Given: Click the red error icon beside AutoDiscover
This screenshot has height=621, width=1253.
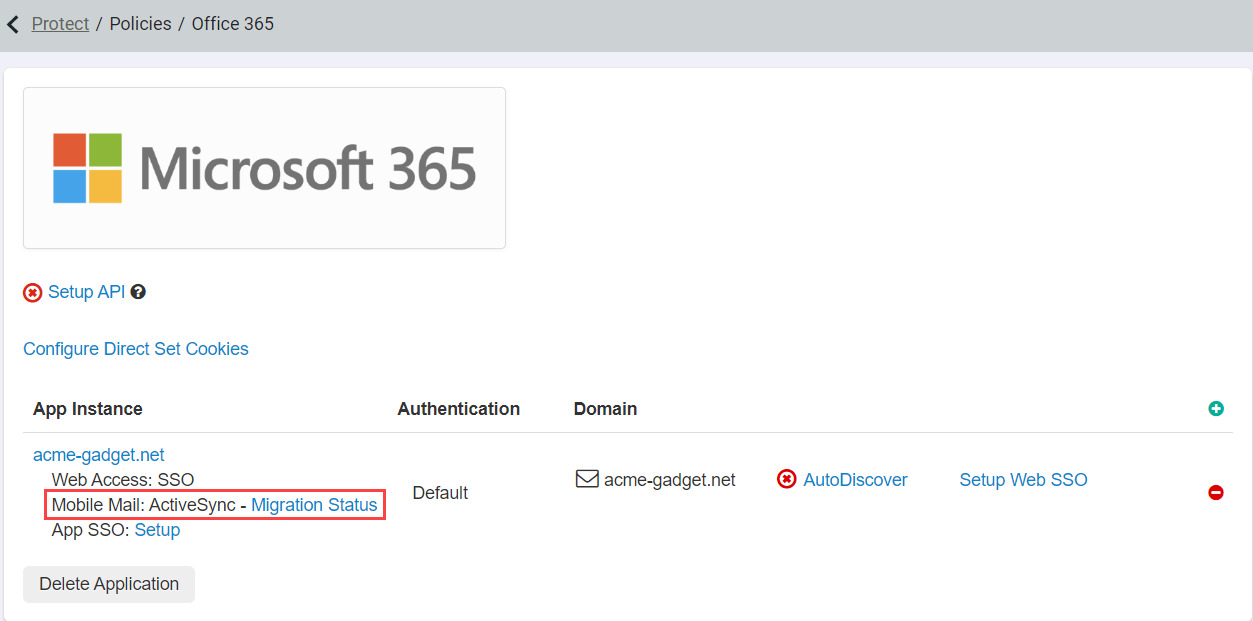Looking at the screenshot, I should (x=787, y=480).
